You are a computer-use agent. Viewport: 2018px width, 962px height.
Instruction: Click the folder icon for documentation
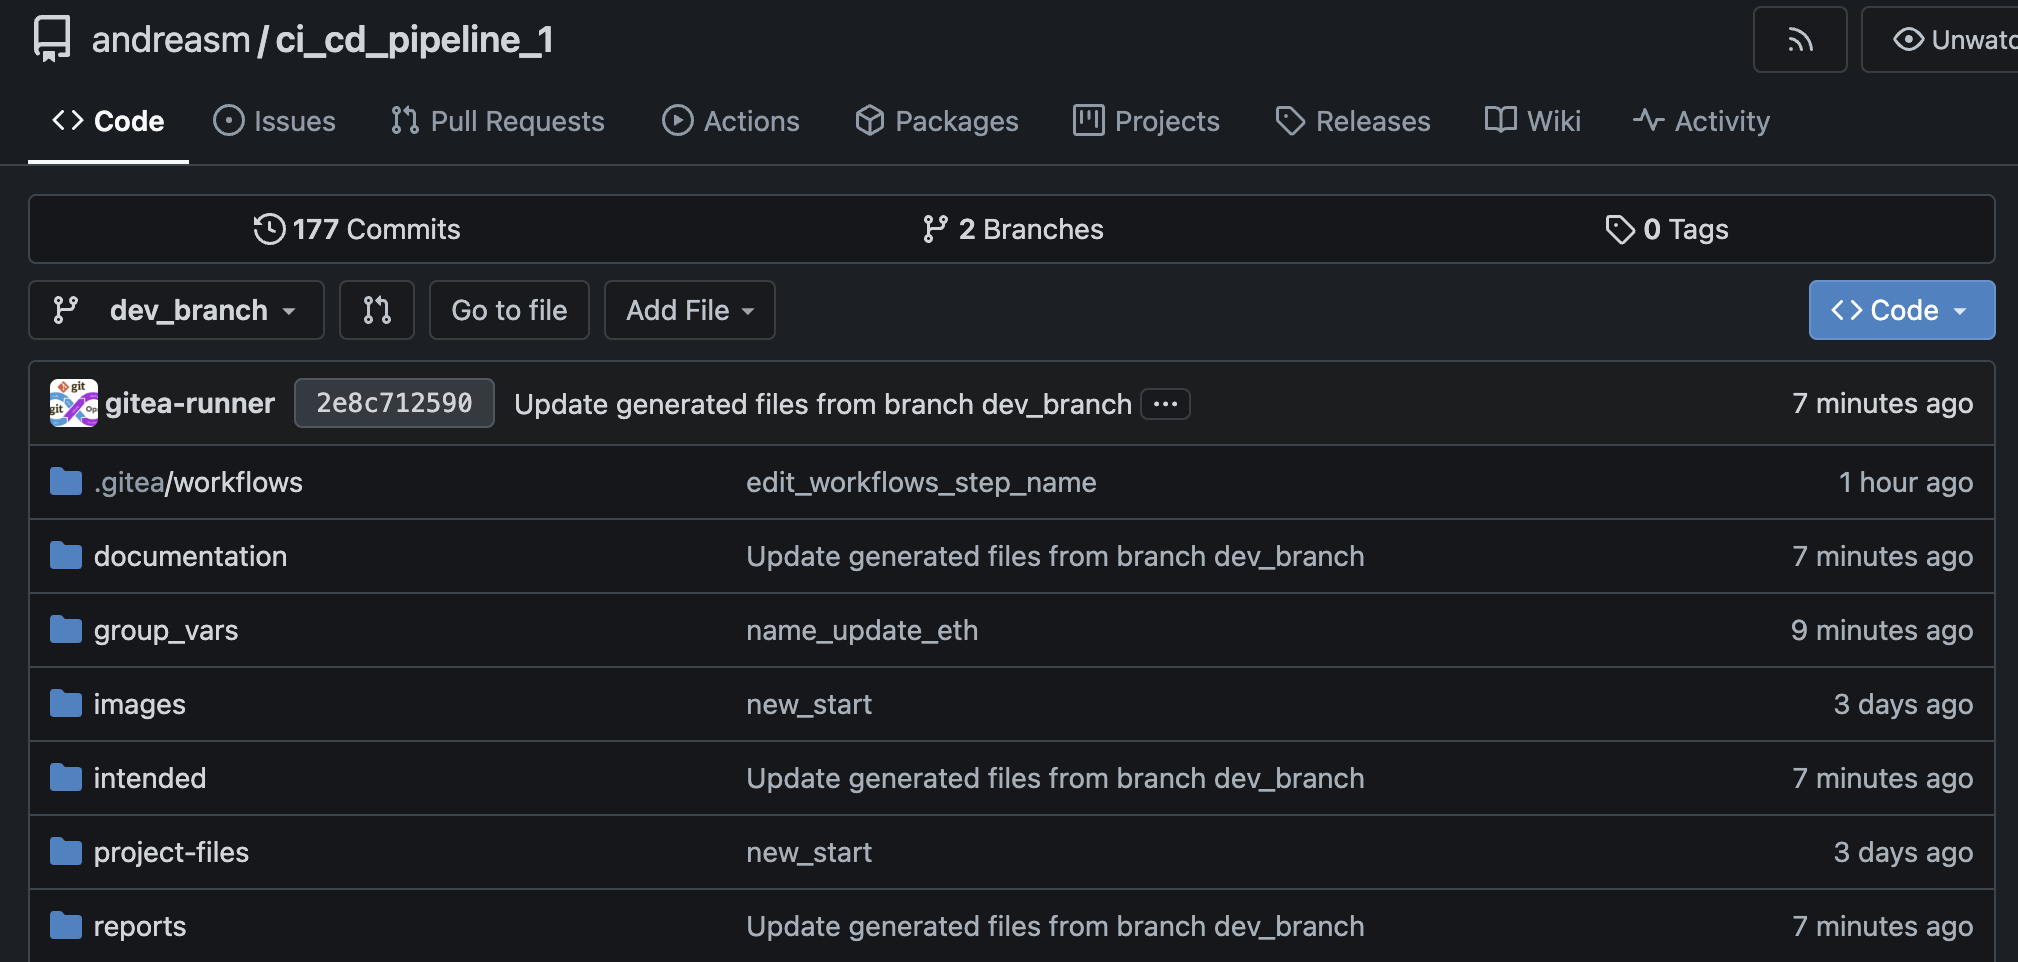pyautogui.click(x=66, y=556)
